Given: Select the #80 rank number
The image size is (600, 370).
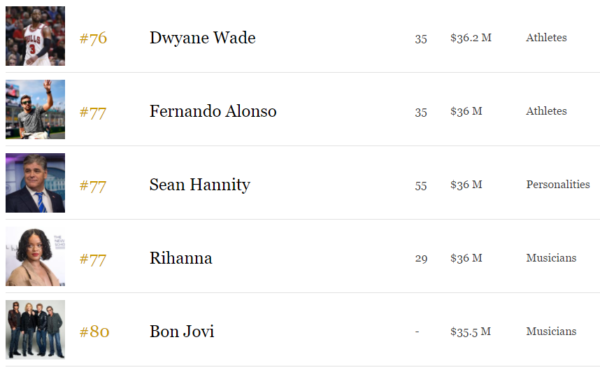Looking at the screenshot, I should click(94, 332).
